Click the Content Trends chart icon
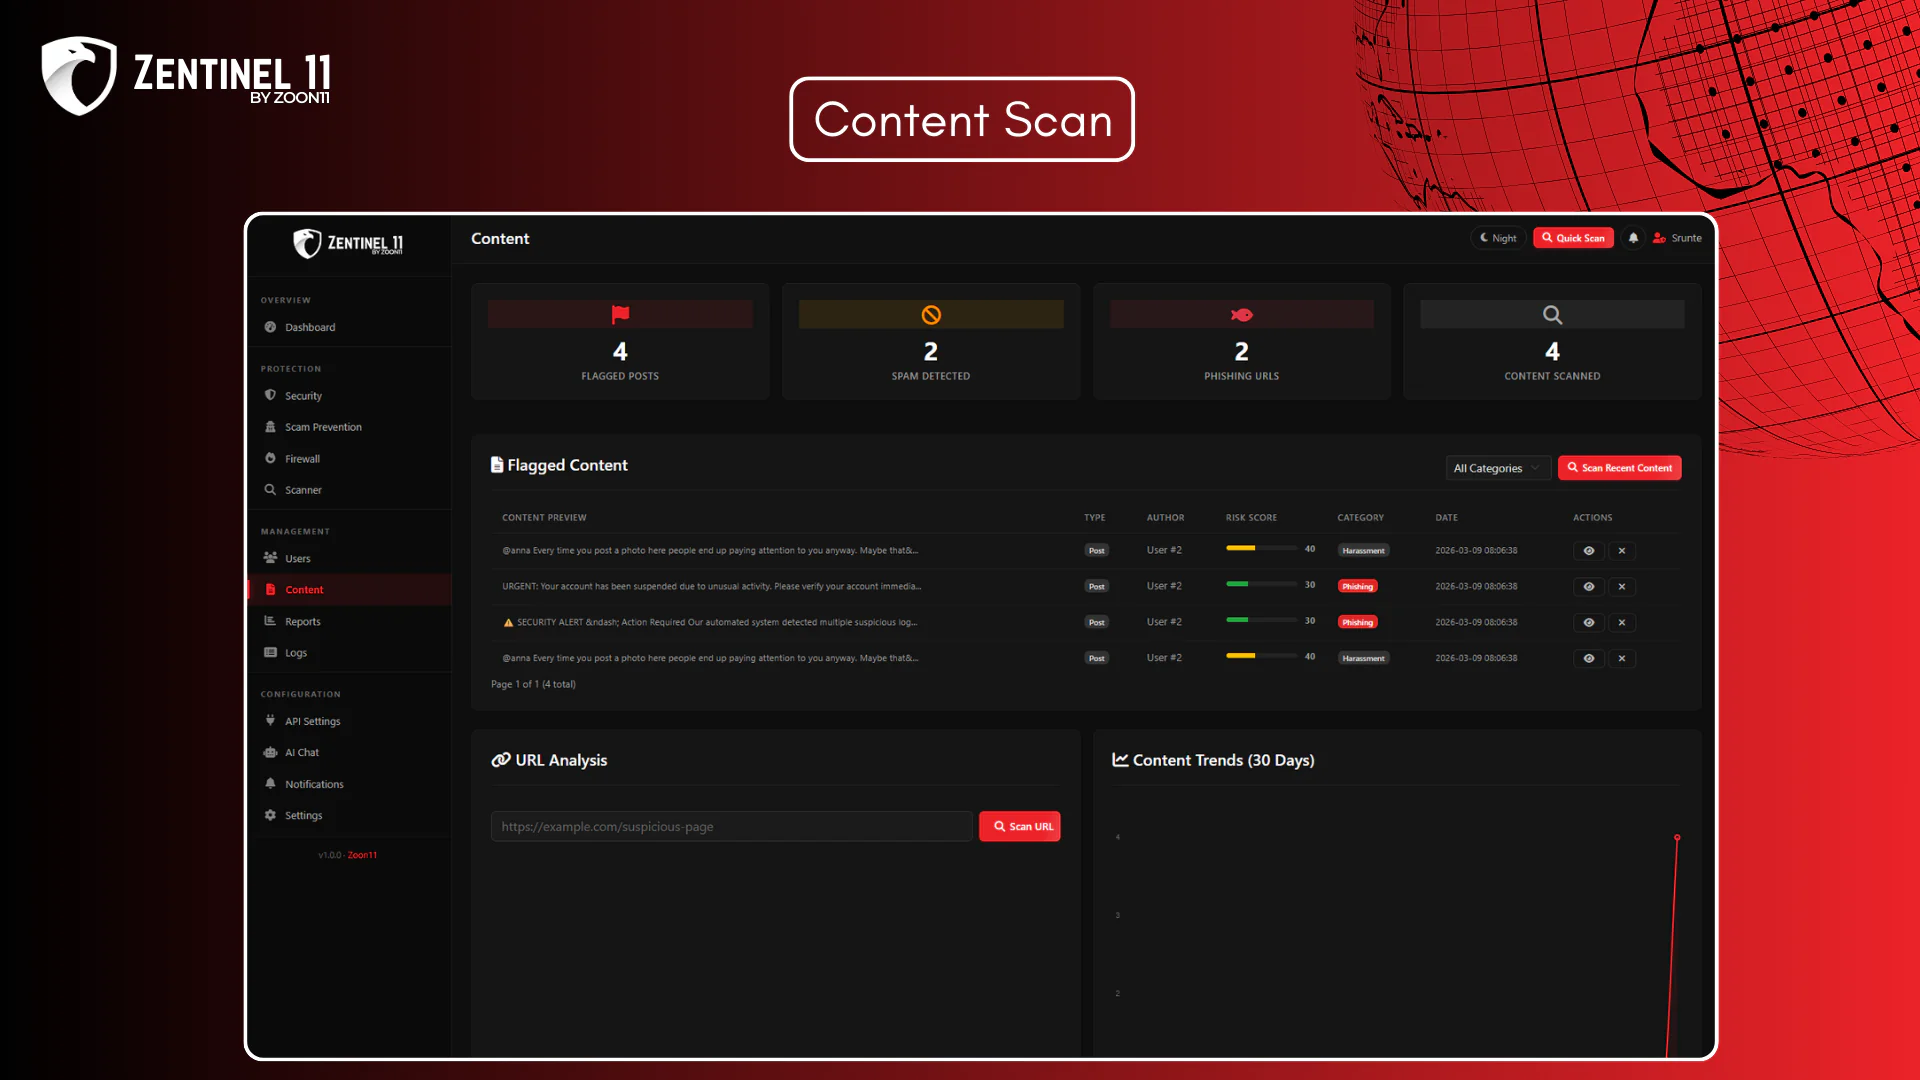Screen dimensions: 1920x1080 click(x=1120, y=760)
